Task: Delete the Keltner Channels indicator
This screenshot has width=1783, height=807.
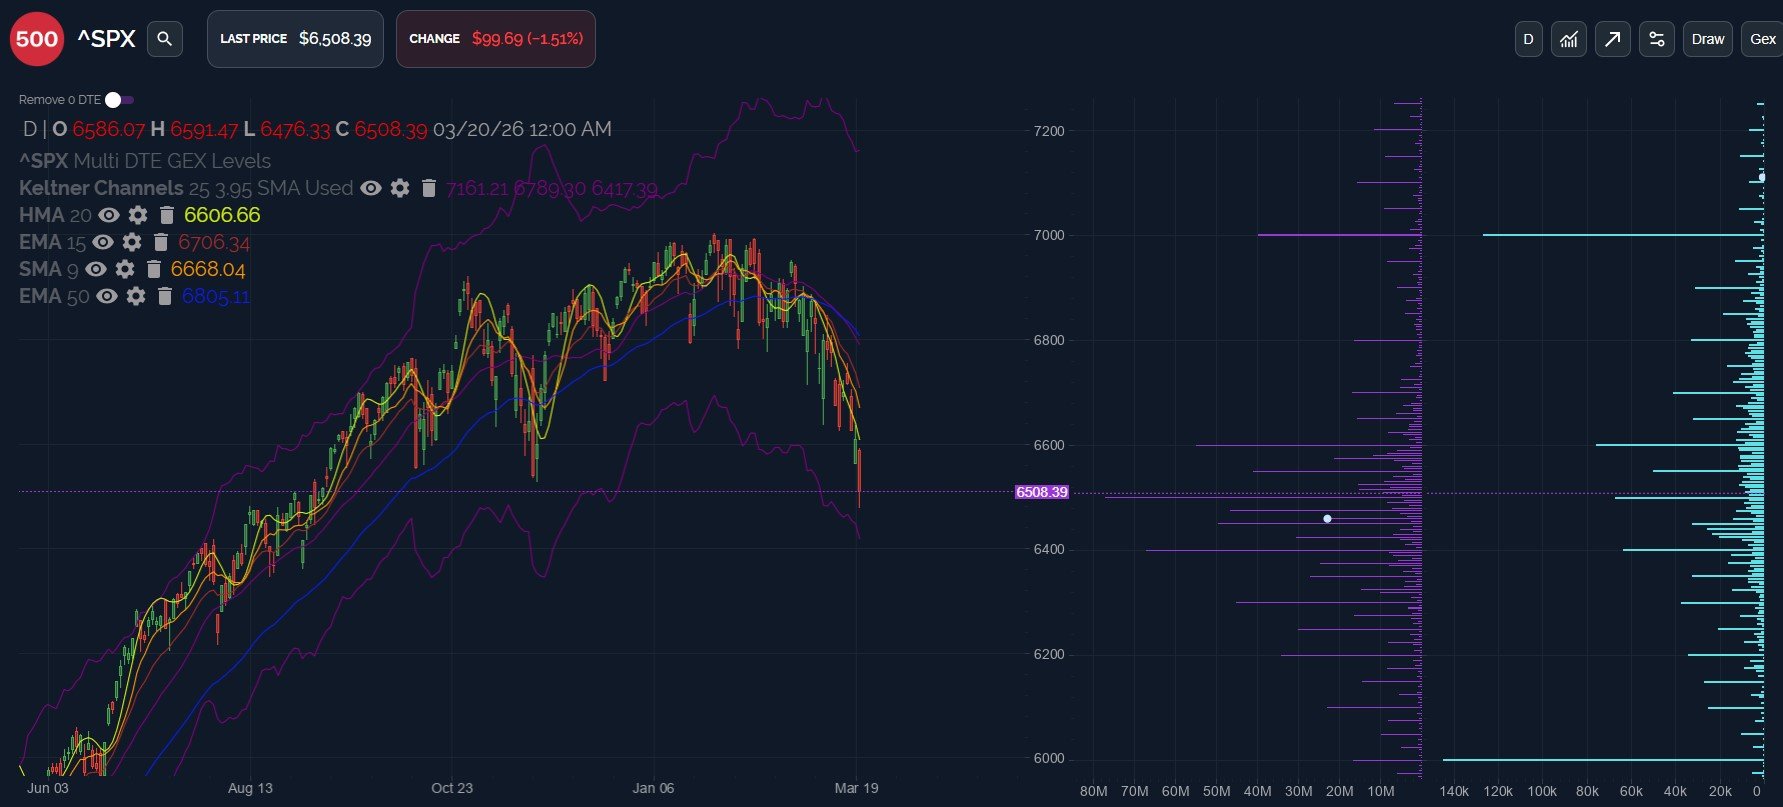Action: (x=429, y=188)
